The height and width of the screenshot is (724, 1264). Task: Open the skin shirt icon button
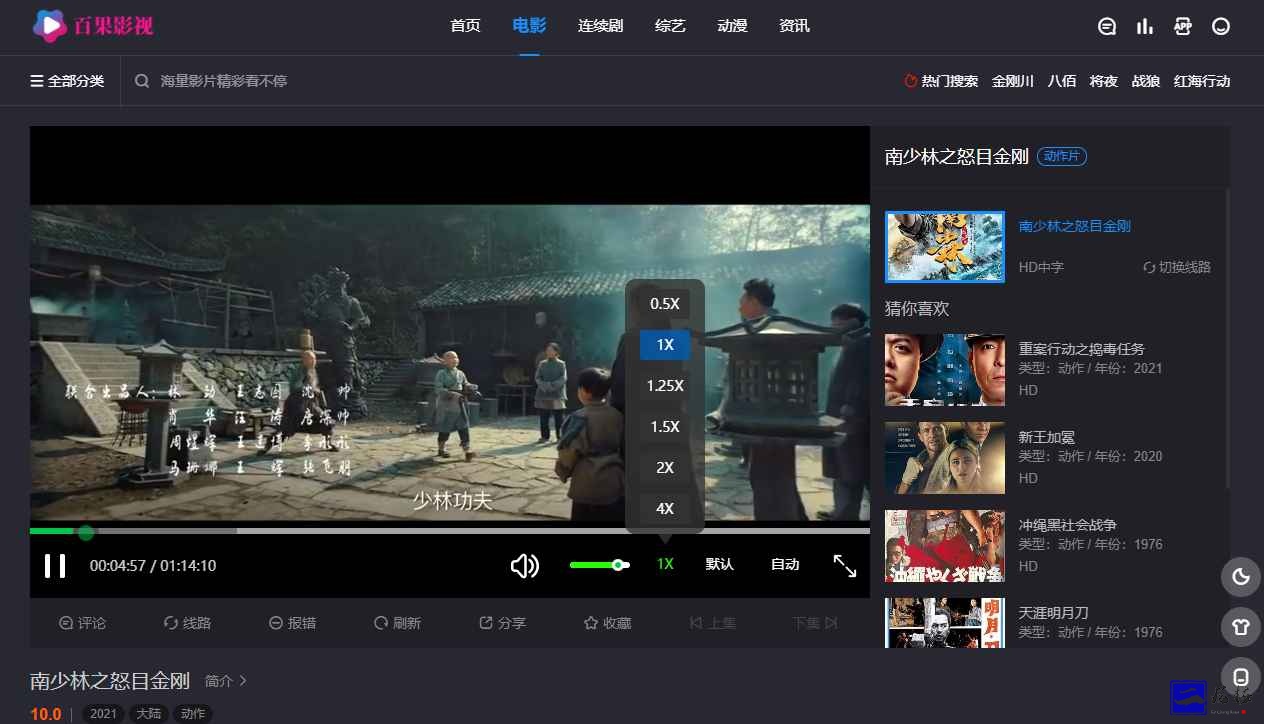click(1241, 627)
